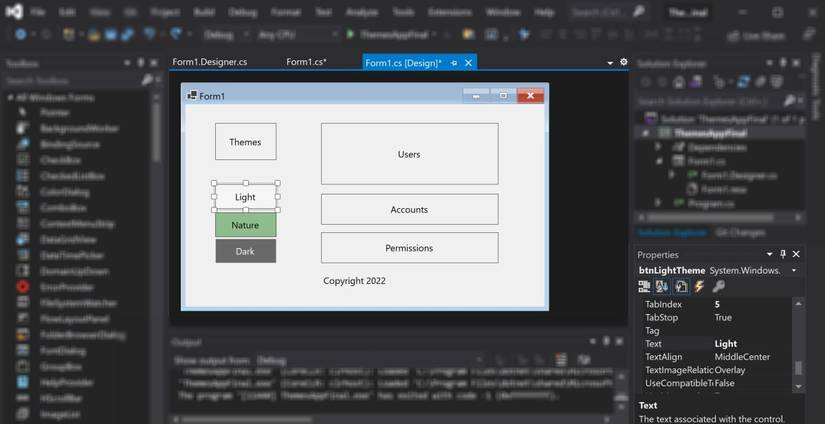Show Events with the lightning bolt icon
The width and height of the screenshot is (825, 424).
tap(699, 286)
